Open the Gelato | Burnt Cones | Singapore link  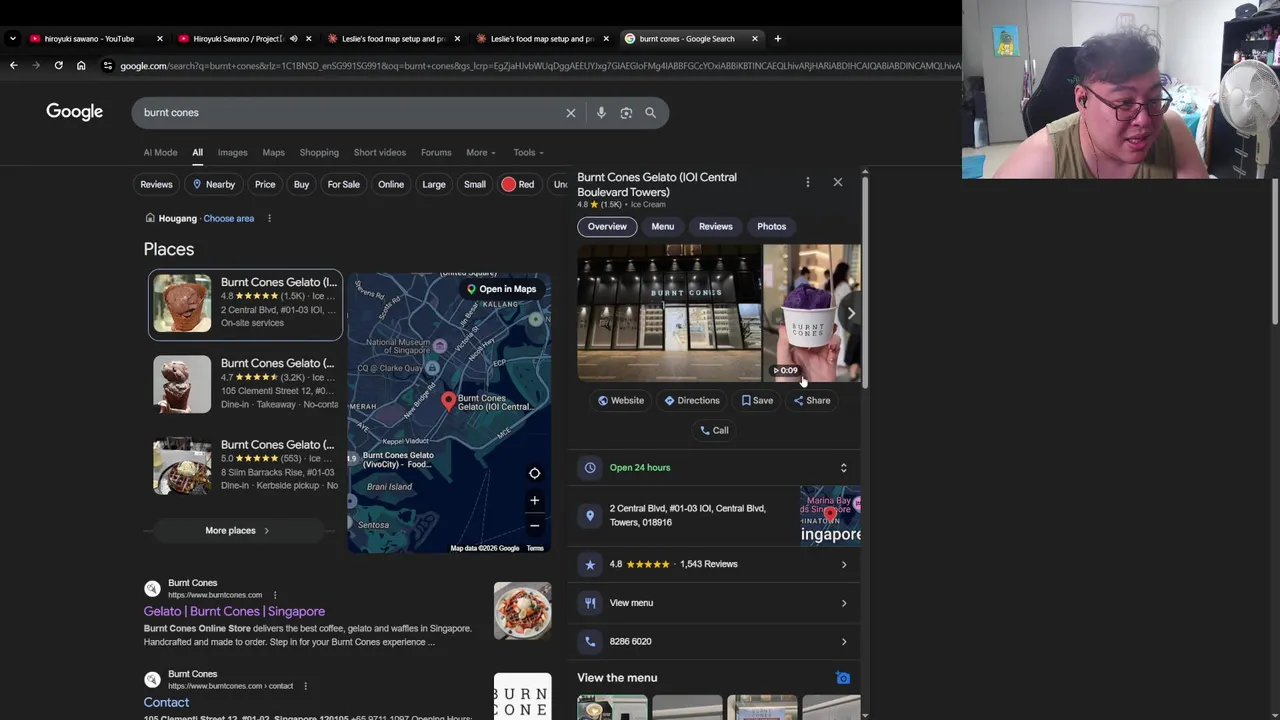[x=234, y=611]
